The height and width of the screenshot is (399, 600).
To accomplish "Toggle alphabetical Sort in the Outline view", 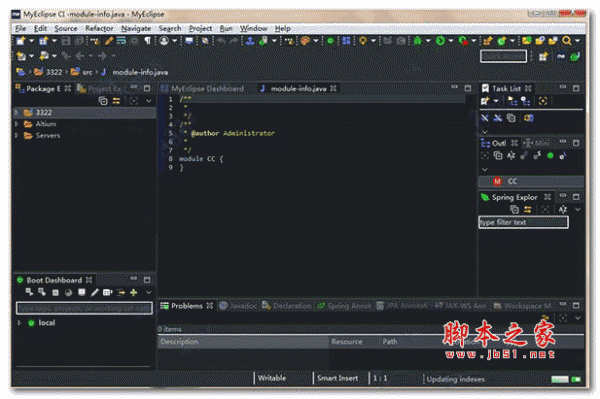I will [x=511, y=155].
